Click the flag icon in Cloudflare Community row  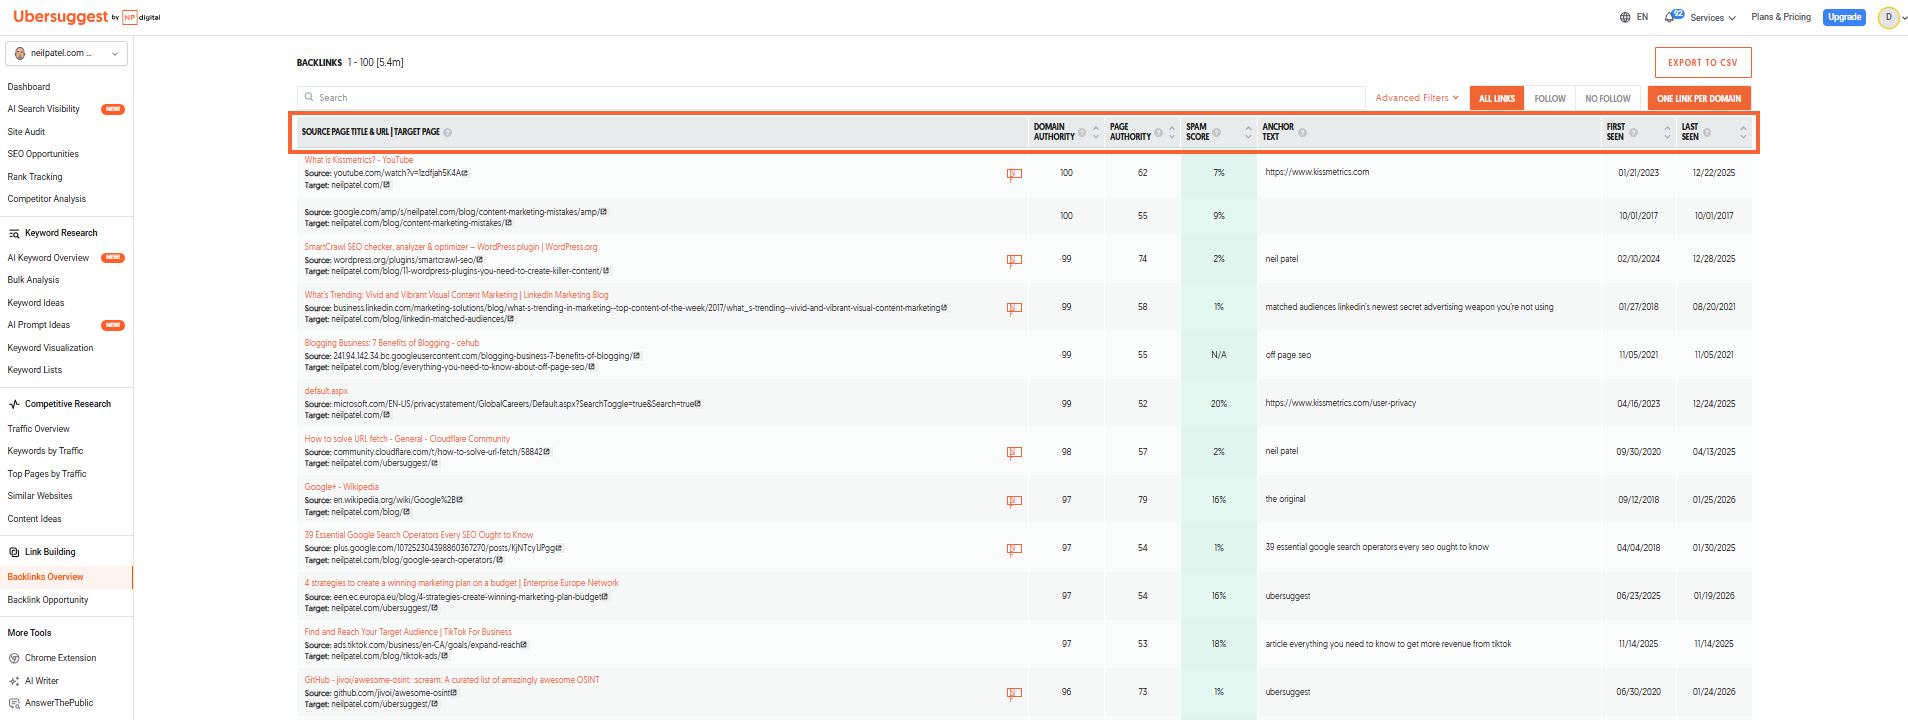tap(1014, 453)
